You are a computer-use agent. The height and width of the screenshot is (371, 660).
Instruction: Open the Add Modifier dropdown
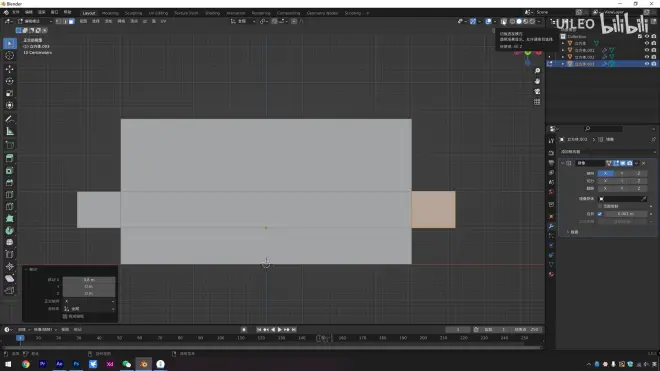tap(607, 152)
